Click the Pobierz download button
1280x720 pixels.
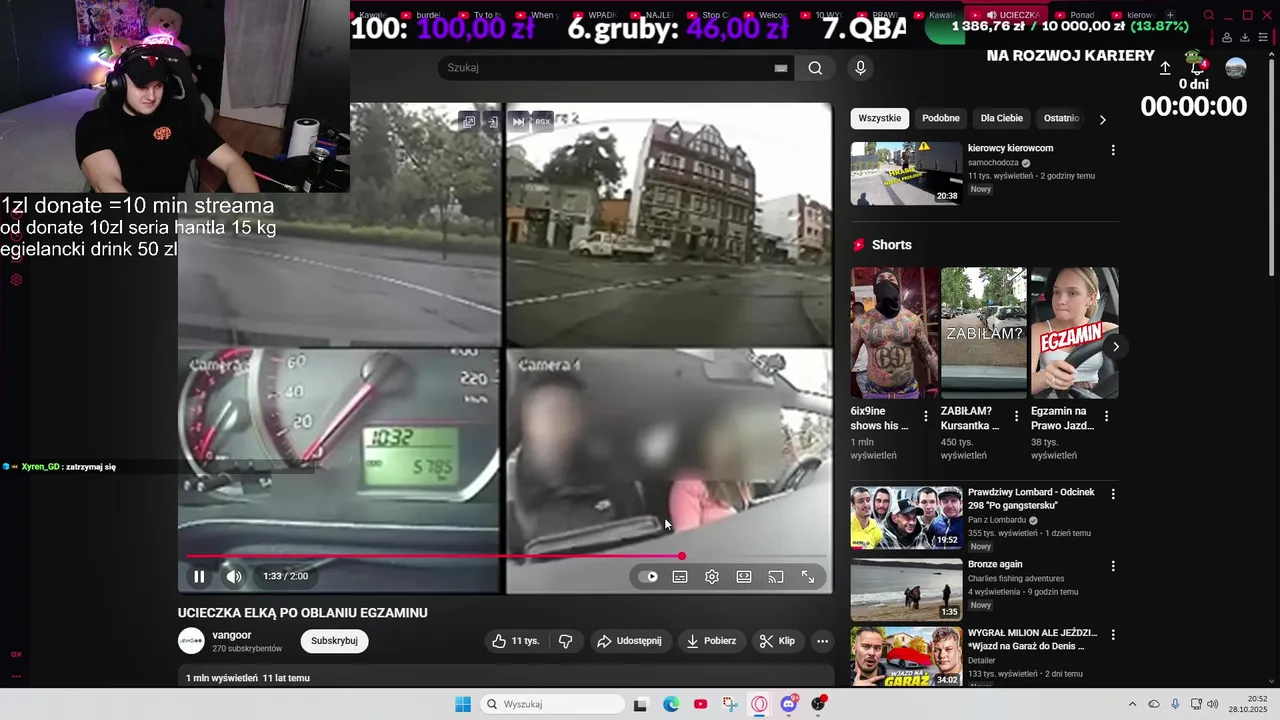click(712, 641)
